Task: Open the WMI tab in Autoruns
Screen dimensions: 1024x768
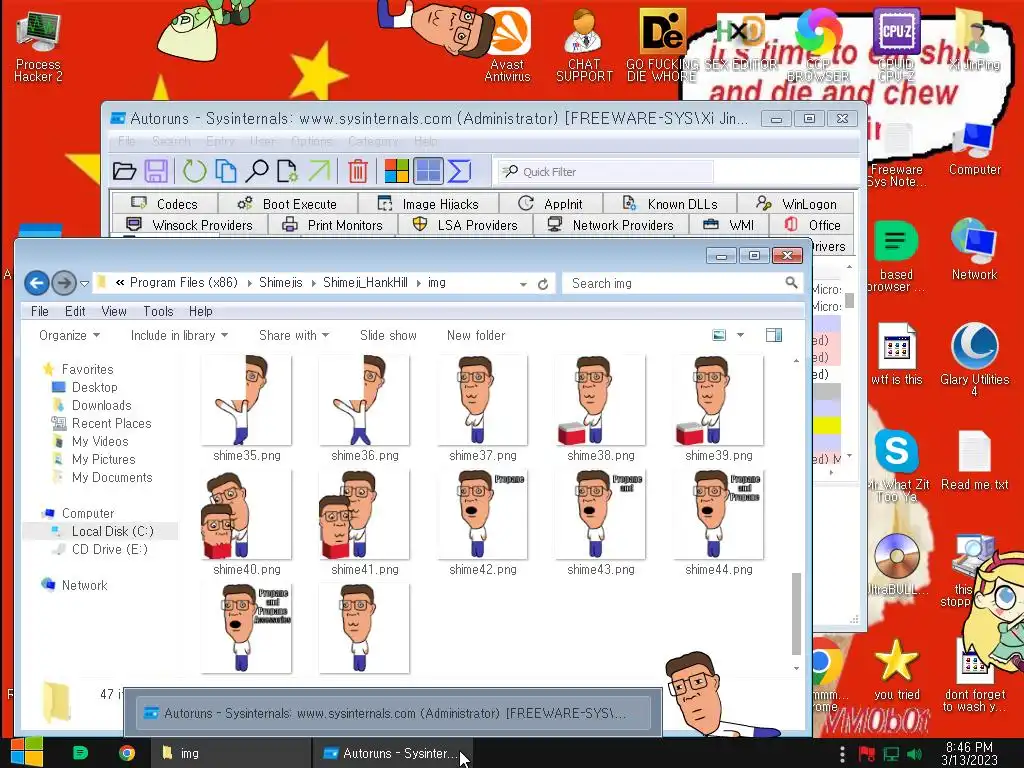Action: tap(729, 225)
